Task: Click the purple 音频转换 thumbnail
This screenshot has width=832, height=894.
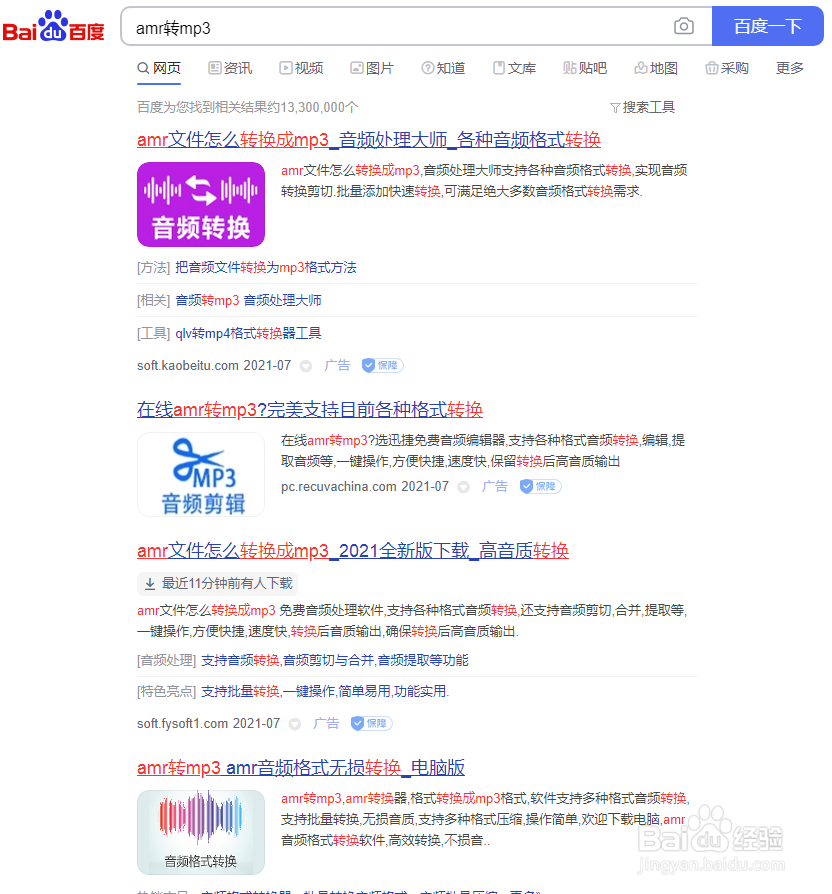Action: pyautogui.click(x=201, y=205)
